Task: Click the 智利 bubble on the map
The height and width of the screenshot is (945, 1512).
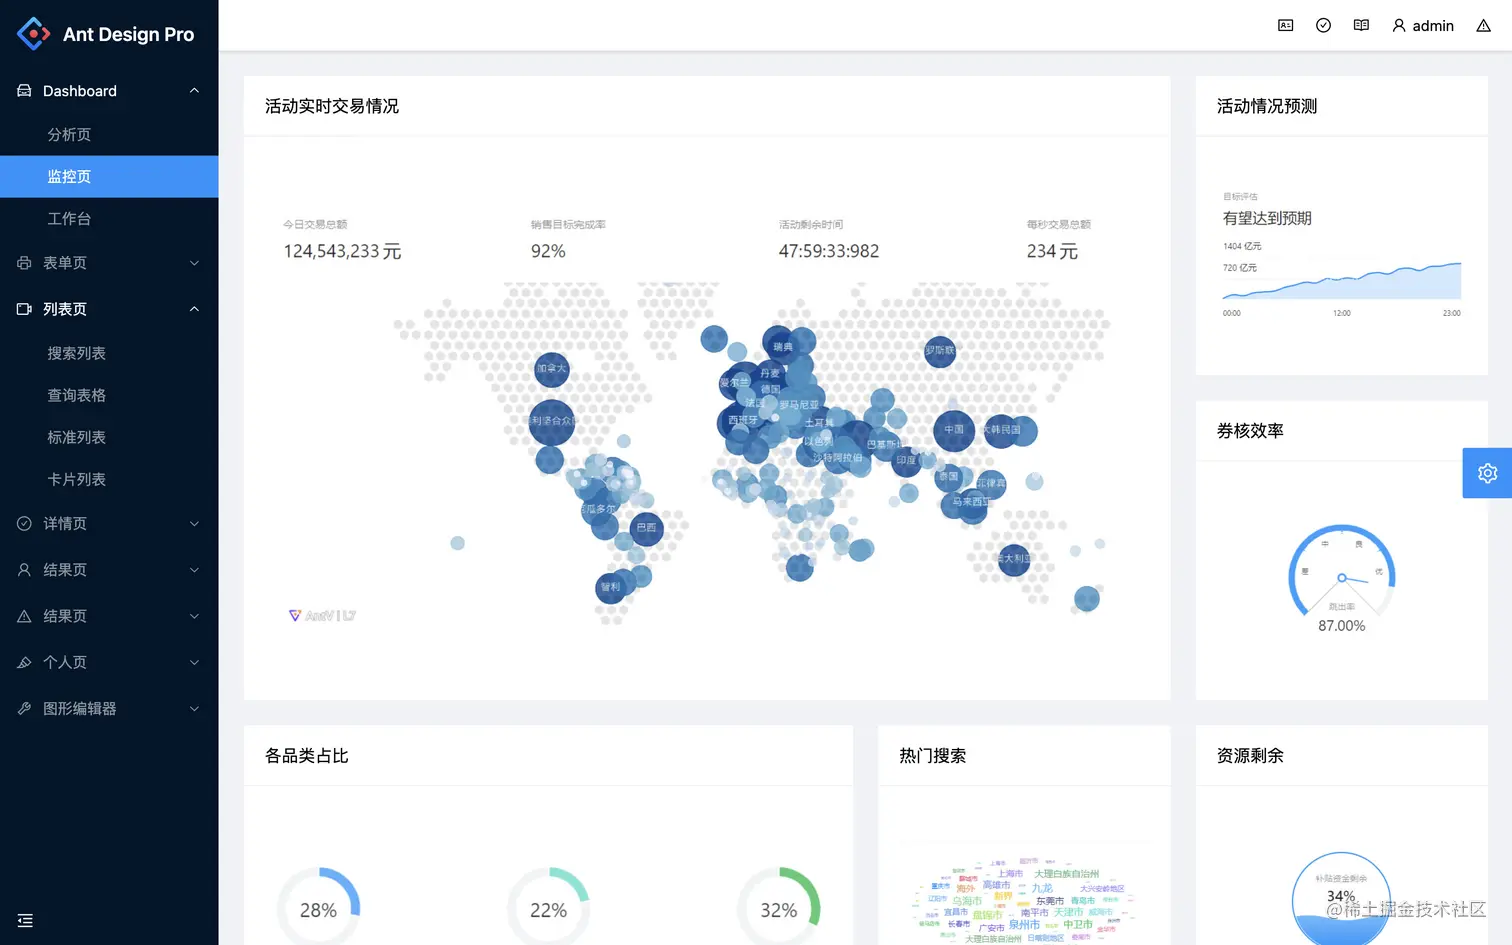Action: coord(610,587)
